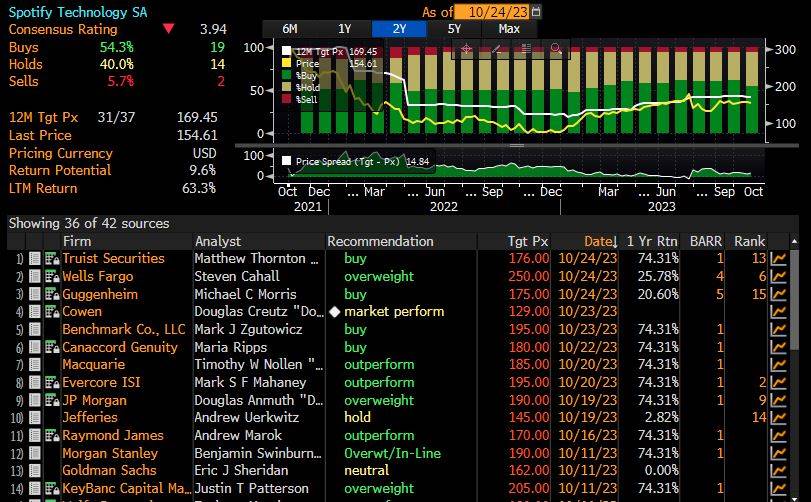Select the chart annotation pencil tool
Image resolution: width=811 pixels, height=502 pixels.
tap(496, 49)
